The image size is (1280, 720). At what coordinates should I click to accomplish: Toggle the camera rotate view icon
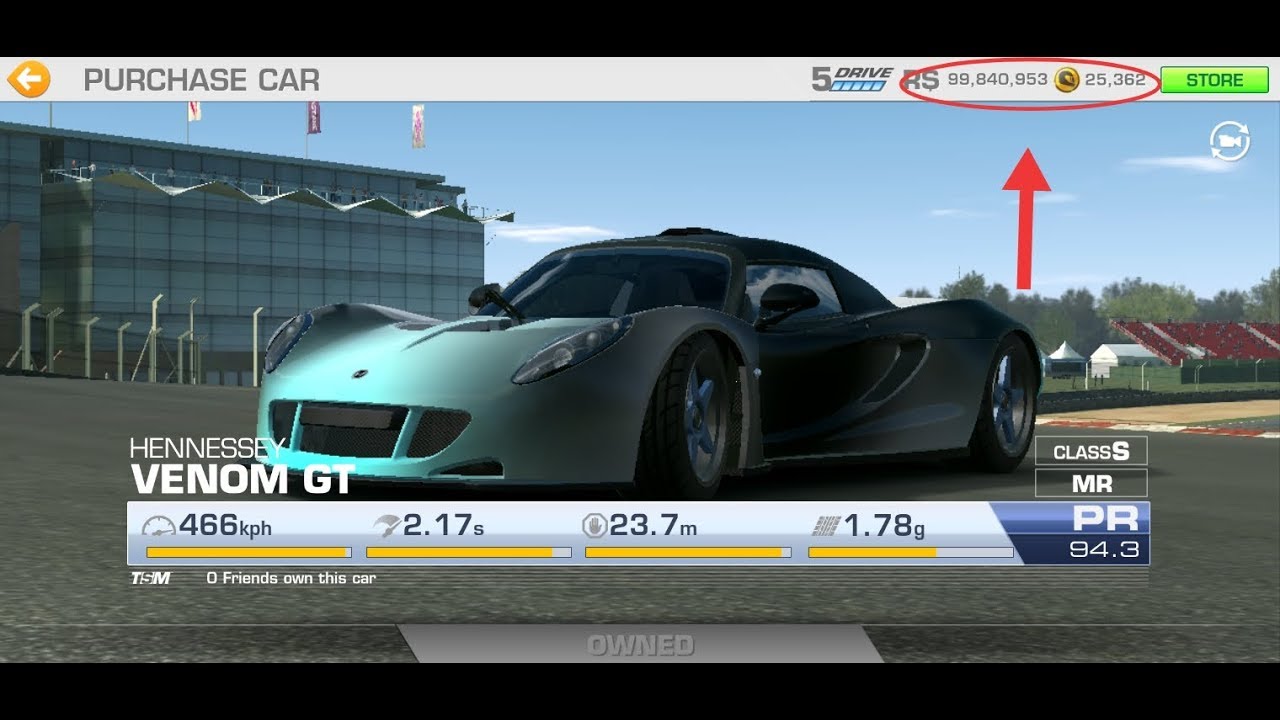point(1229,142)
